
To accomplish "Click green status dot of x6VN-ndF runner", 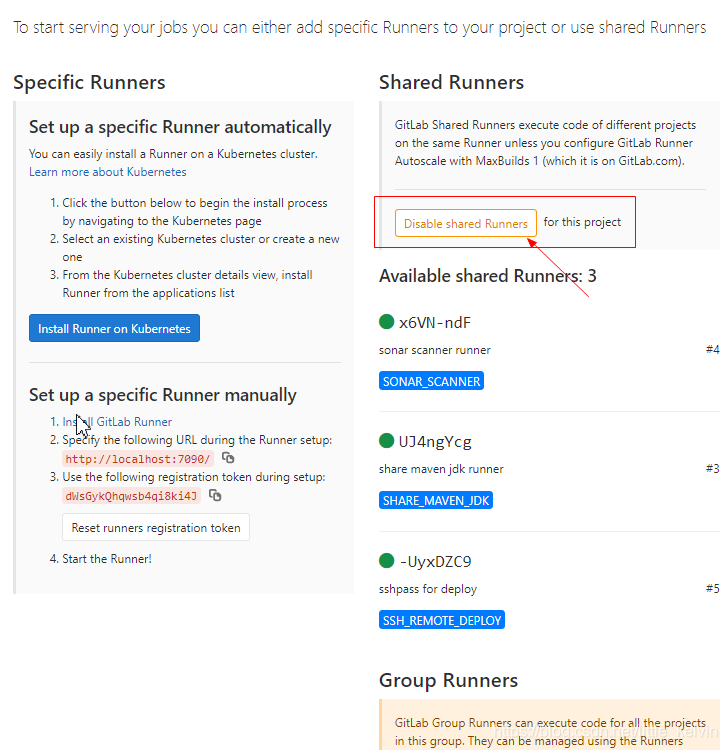I will [386, 321].
